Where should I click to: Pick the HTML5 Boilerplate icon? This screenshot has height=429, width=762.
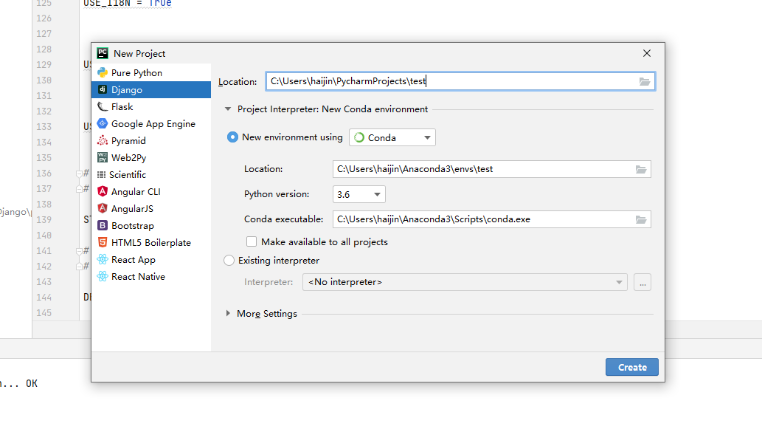pyautogui.click(x=102, y=242)
